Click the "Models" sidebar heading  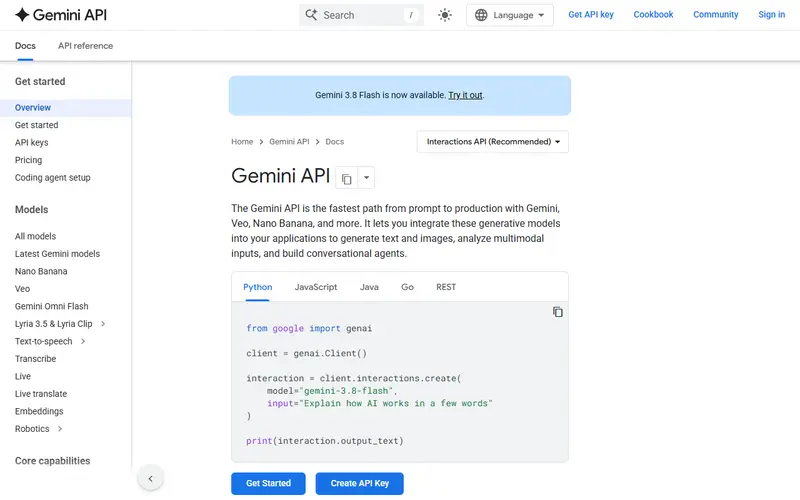[32, 210]
